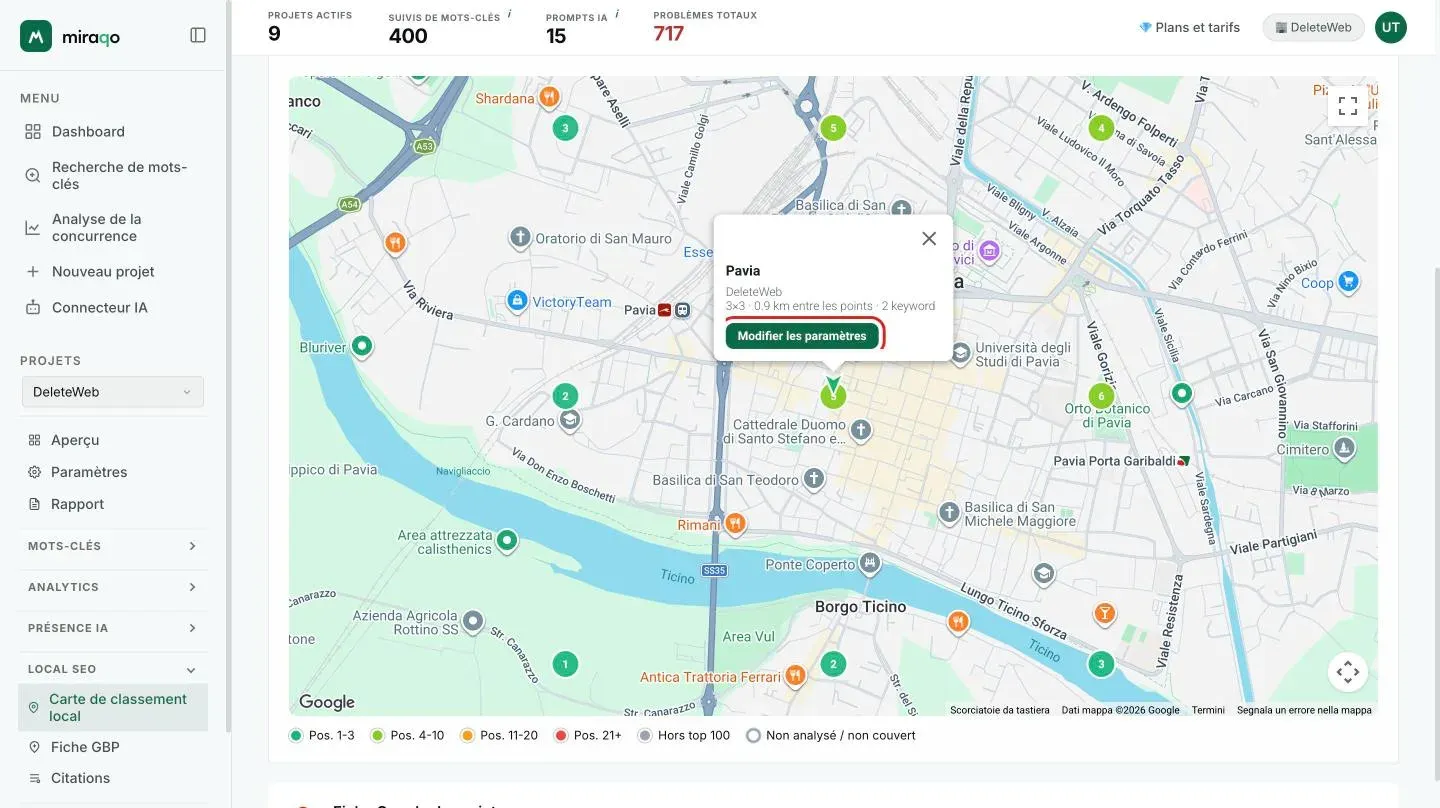This screenshot has height=808, width=1440.
Task: Select the Rimani restaurant pin
Action: click(735, 523)
